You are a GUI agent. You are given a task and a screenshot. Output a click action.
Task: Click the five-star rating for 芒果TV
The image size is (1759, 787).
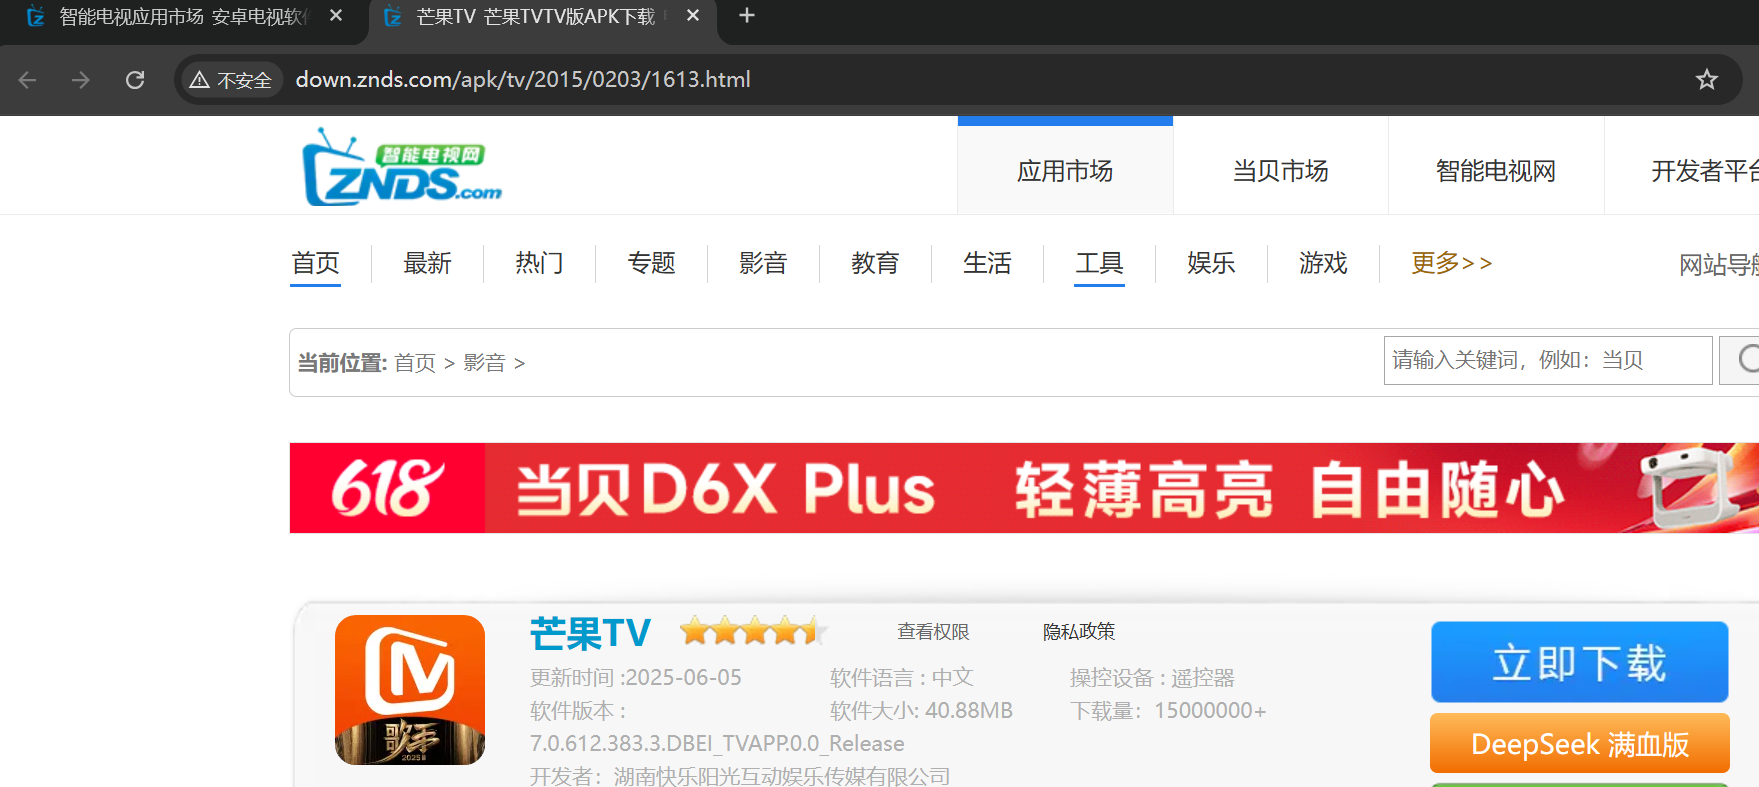(x=753, y=631)
